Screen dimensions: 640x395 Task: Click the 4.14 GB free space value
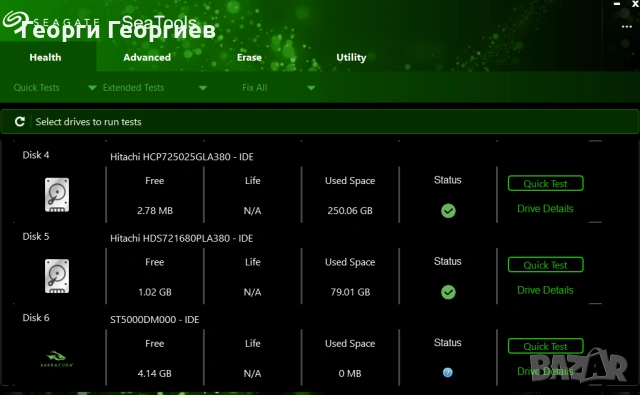tap(155, 373)
